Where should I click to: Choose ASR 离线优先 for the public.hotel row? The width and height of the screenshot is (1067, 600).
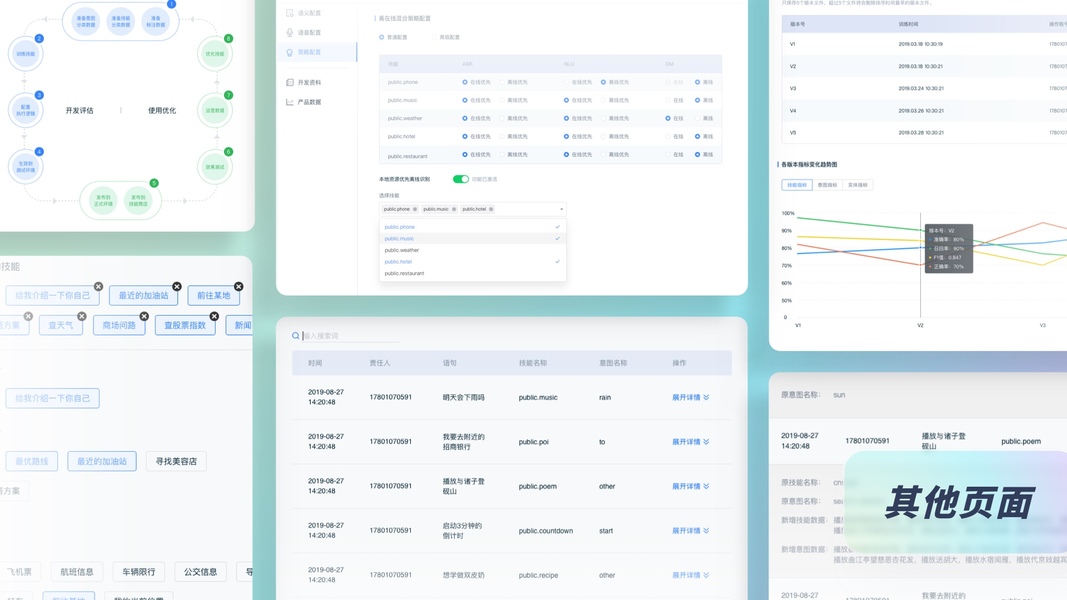coord(502,136)
